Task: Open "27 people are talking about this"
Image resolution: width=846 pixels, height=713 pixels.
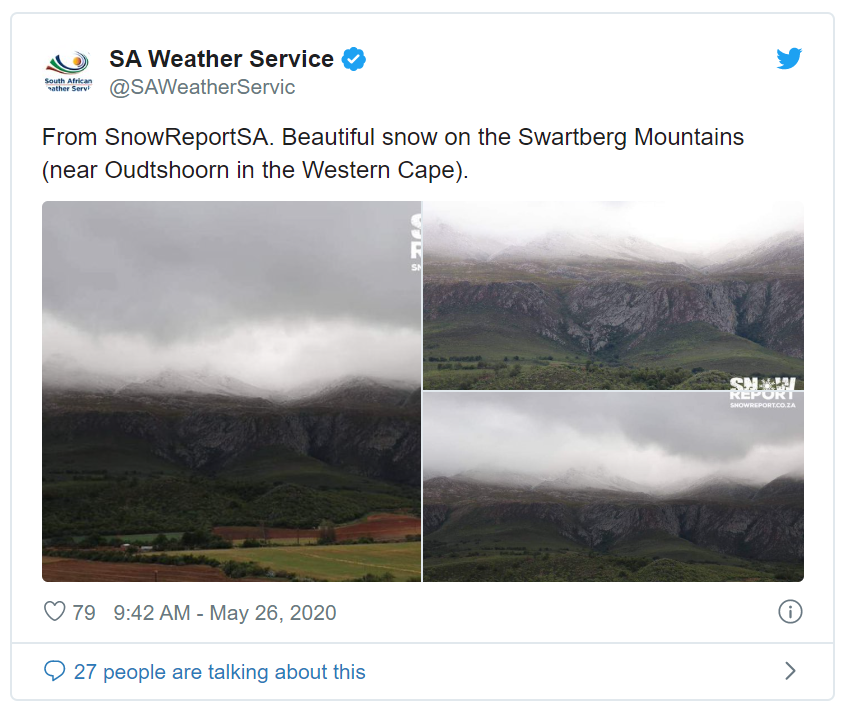Action: pos(219,671)
